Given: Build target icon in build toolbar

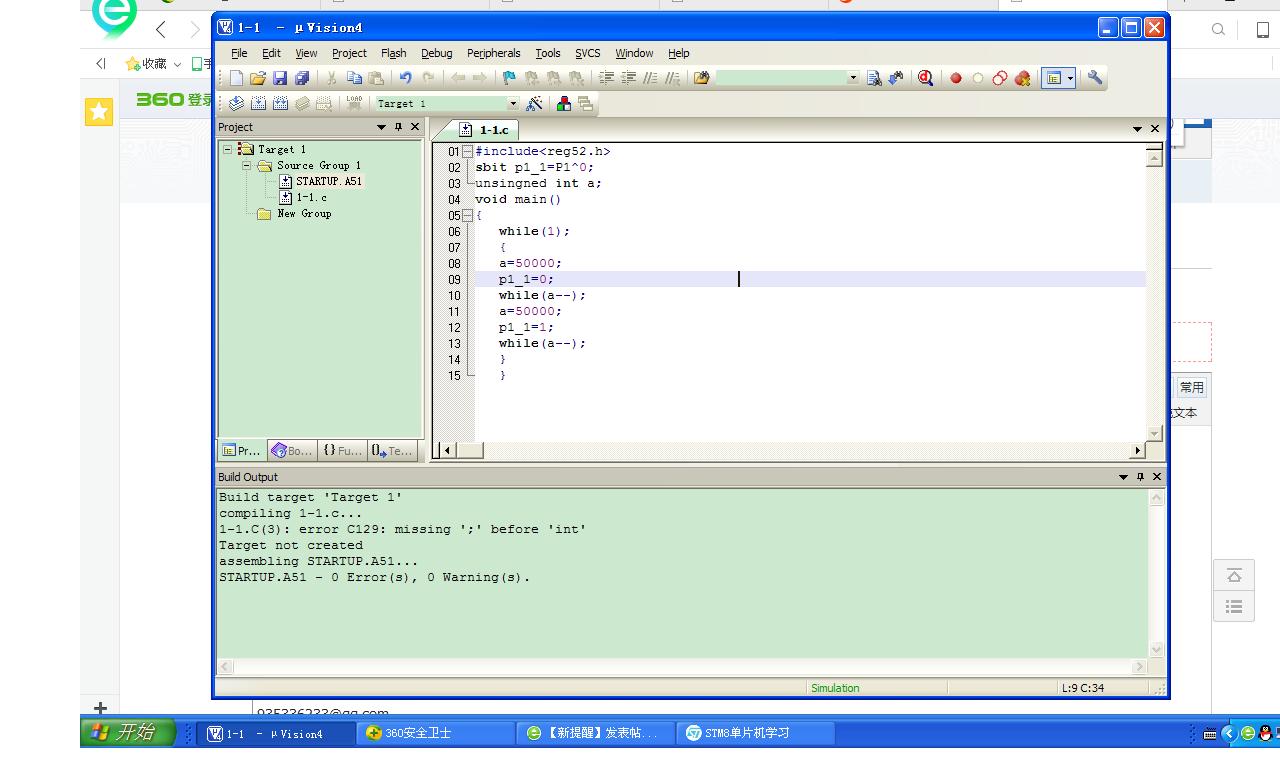Looking at the screenshot, I should (258, 103).
